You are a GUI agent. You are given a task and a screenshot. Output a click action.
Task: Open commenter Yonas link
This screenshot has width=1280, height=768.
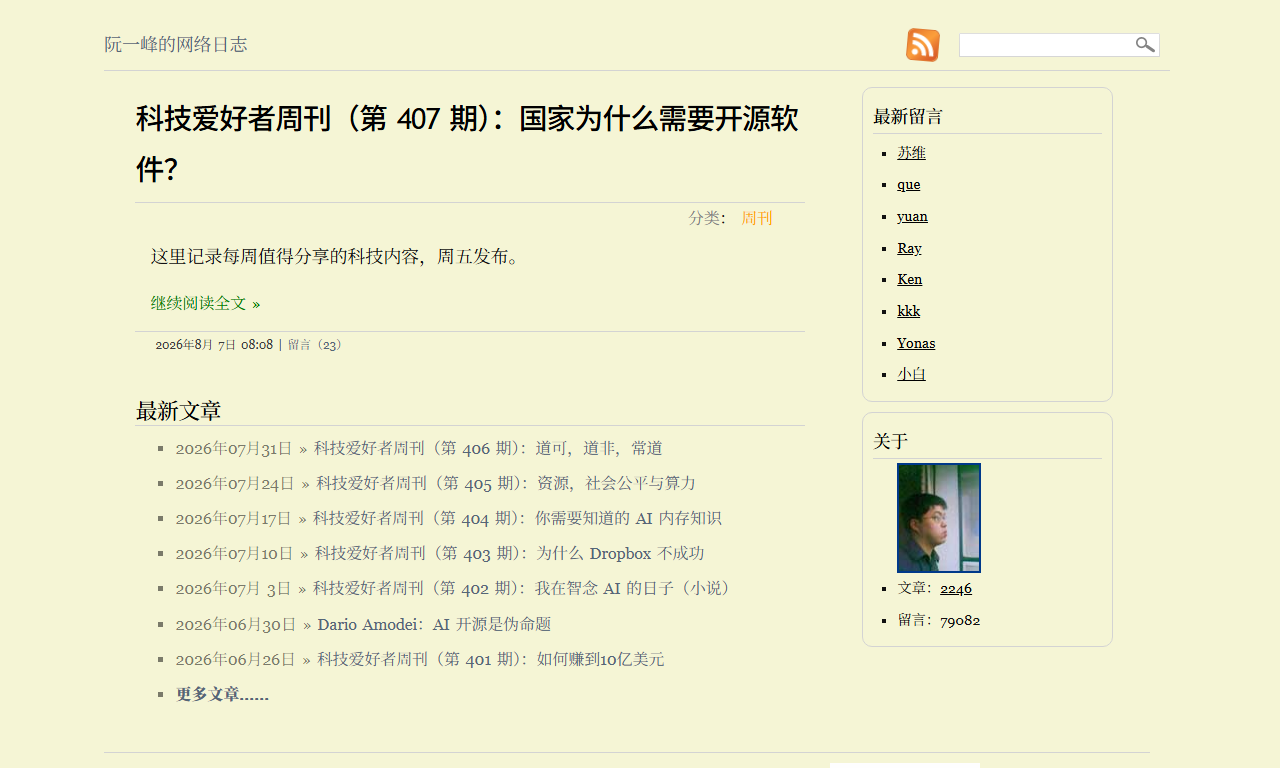click(916, 343)
